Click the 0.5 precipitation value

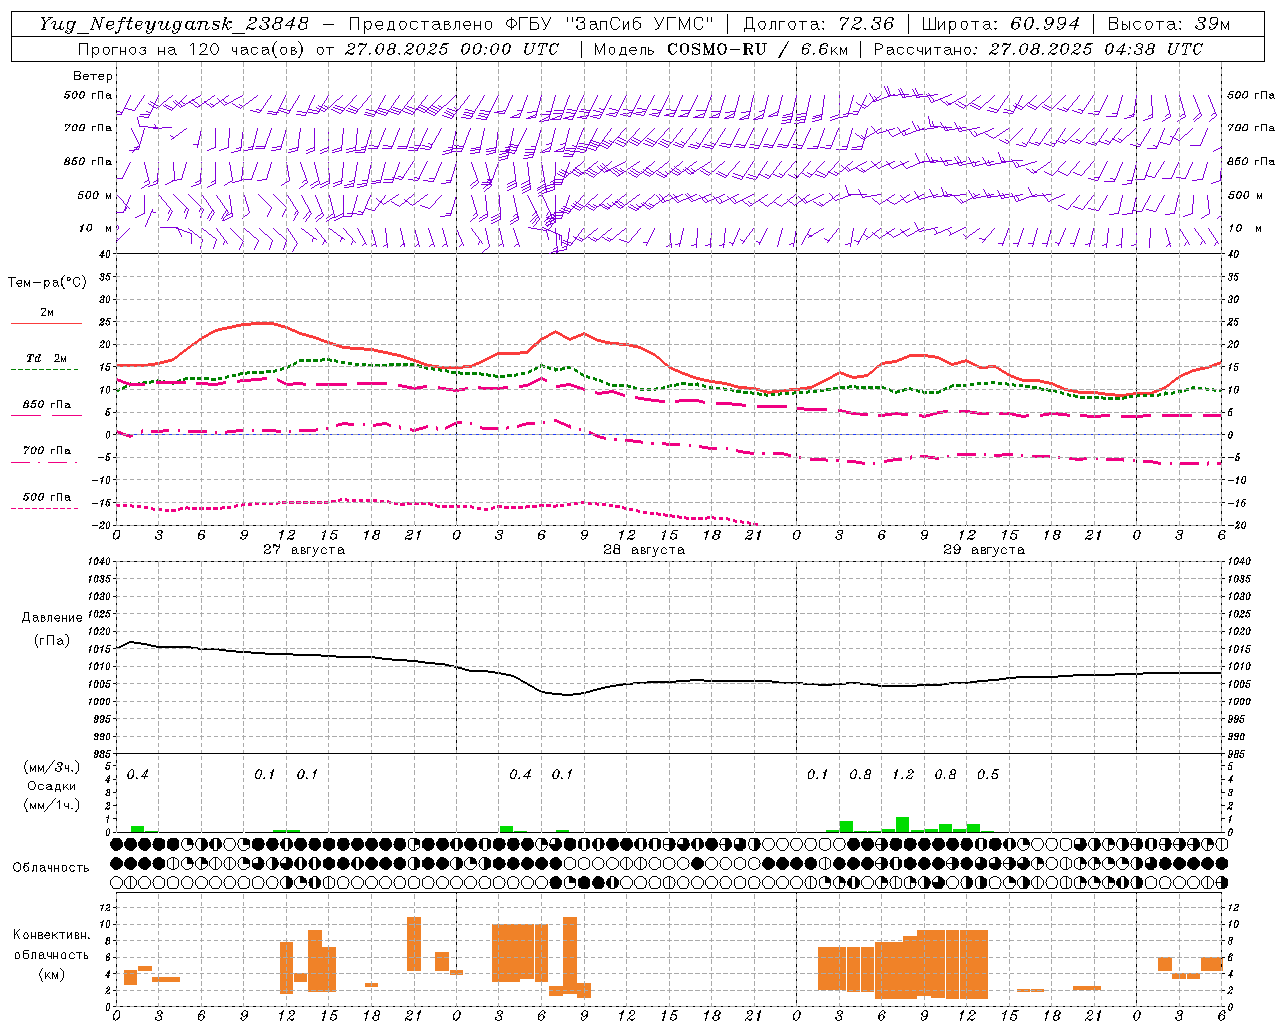988,774
